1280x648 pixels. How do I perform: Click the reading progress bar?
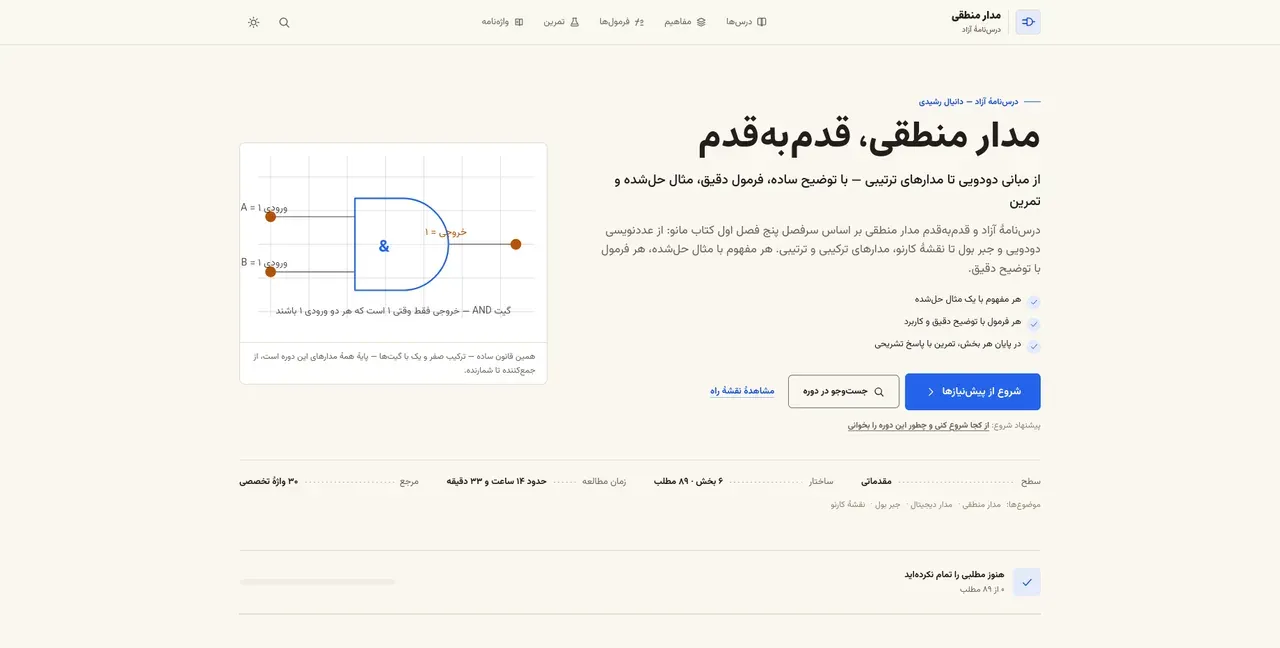point(318,582)
